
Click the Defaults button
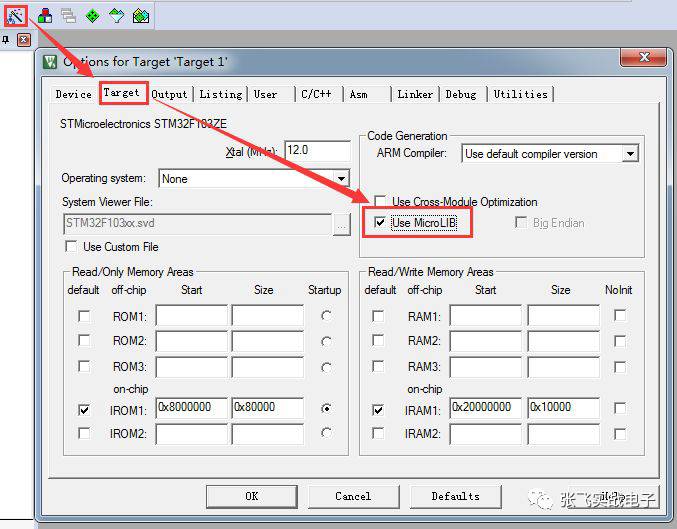[455, 496]
